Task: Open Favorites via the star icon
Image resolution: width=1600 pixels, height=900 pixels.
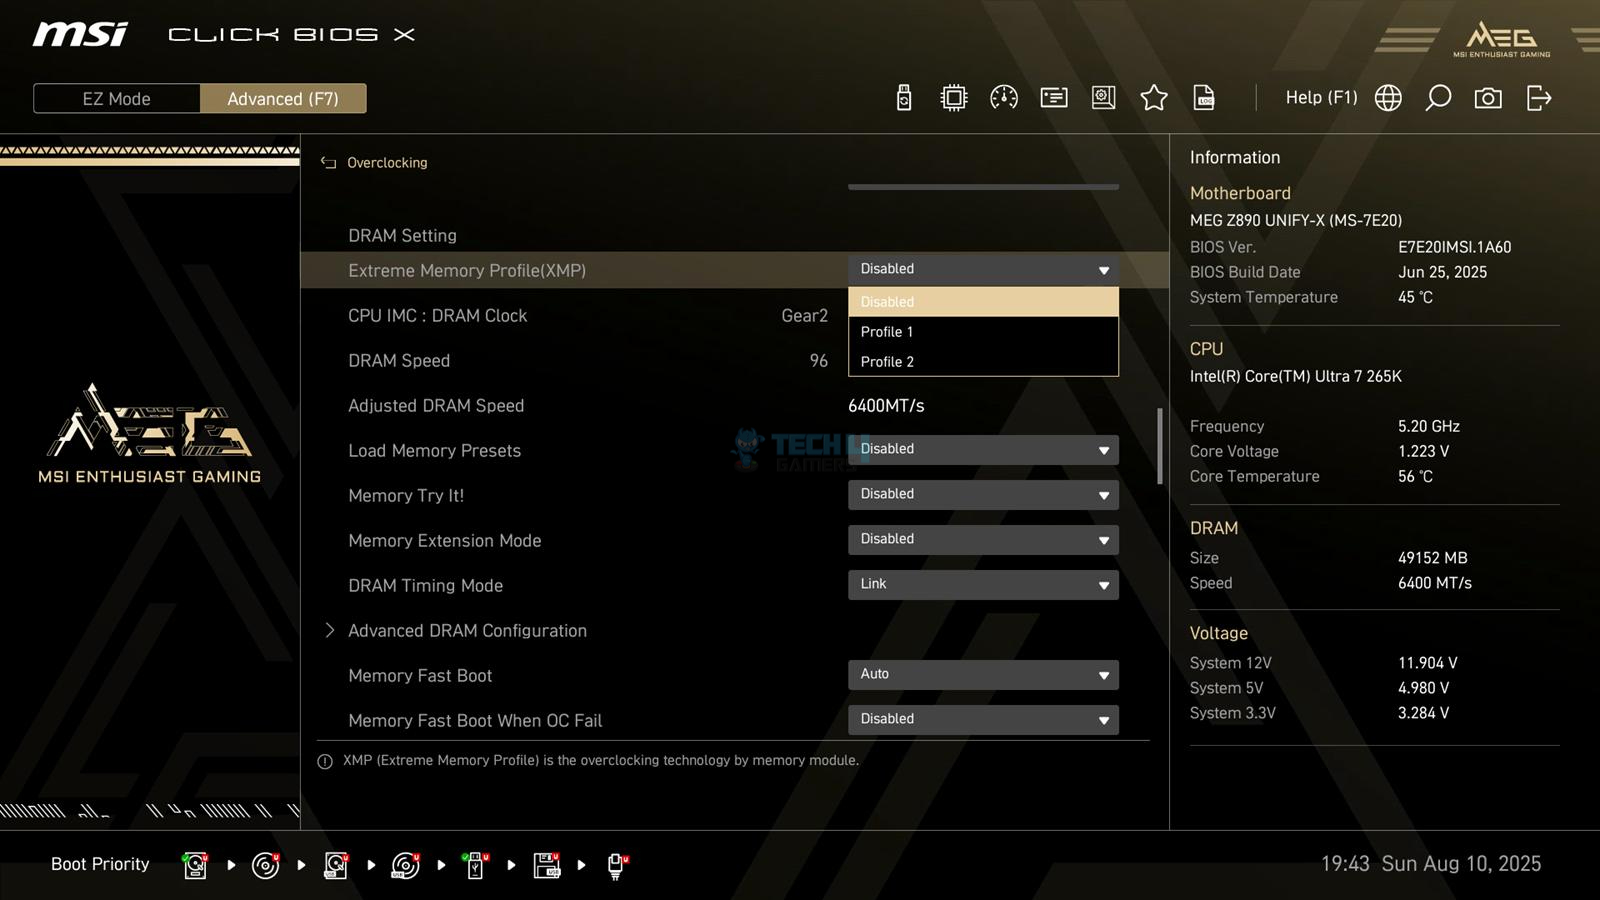Action: click(x=1154, y=98)
